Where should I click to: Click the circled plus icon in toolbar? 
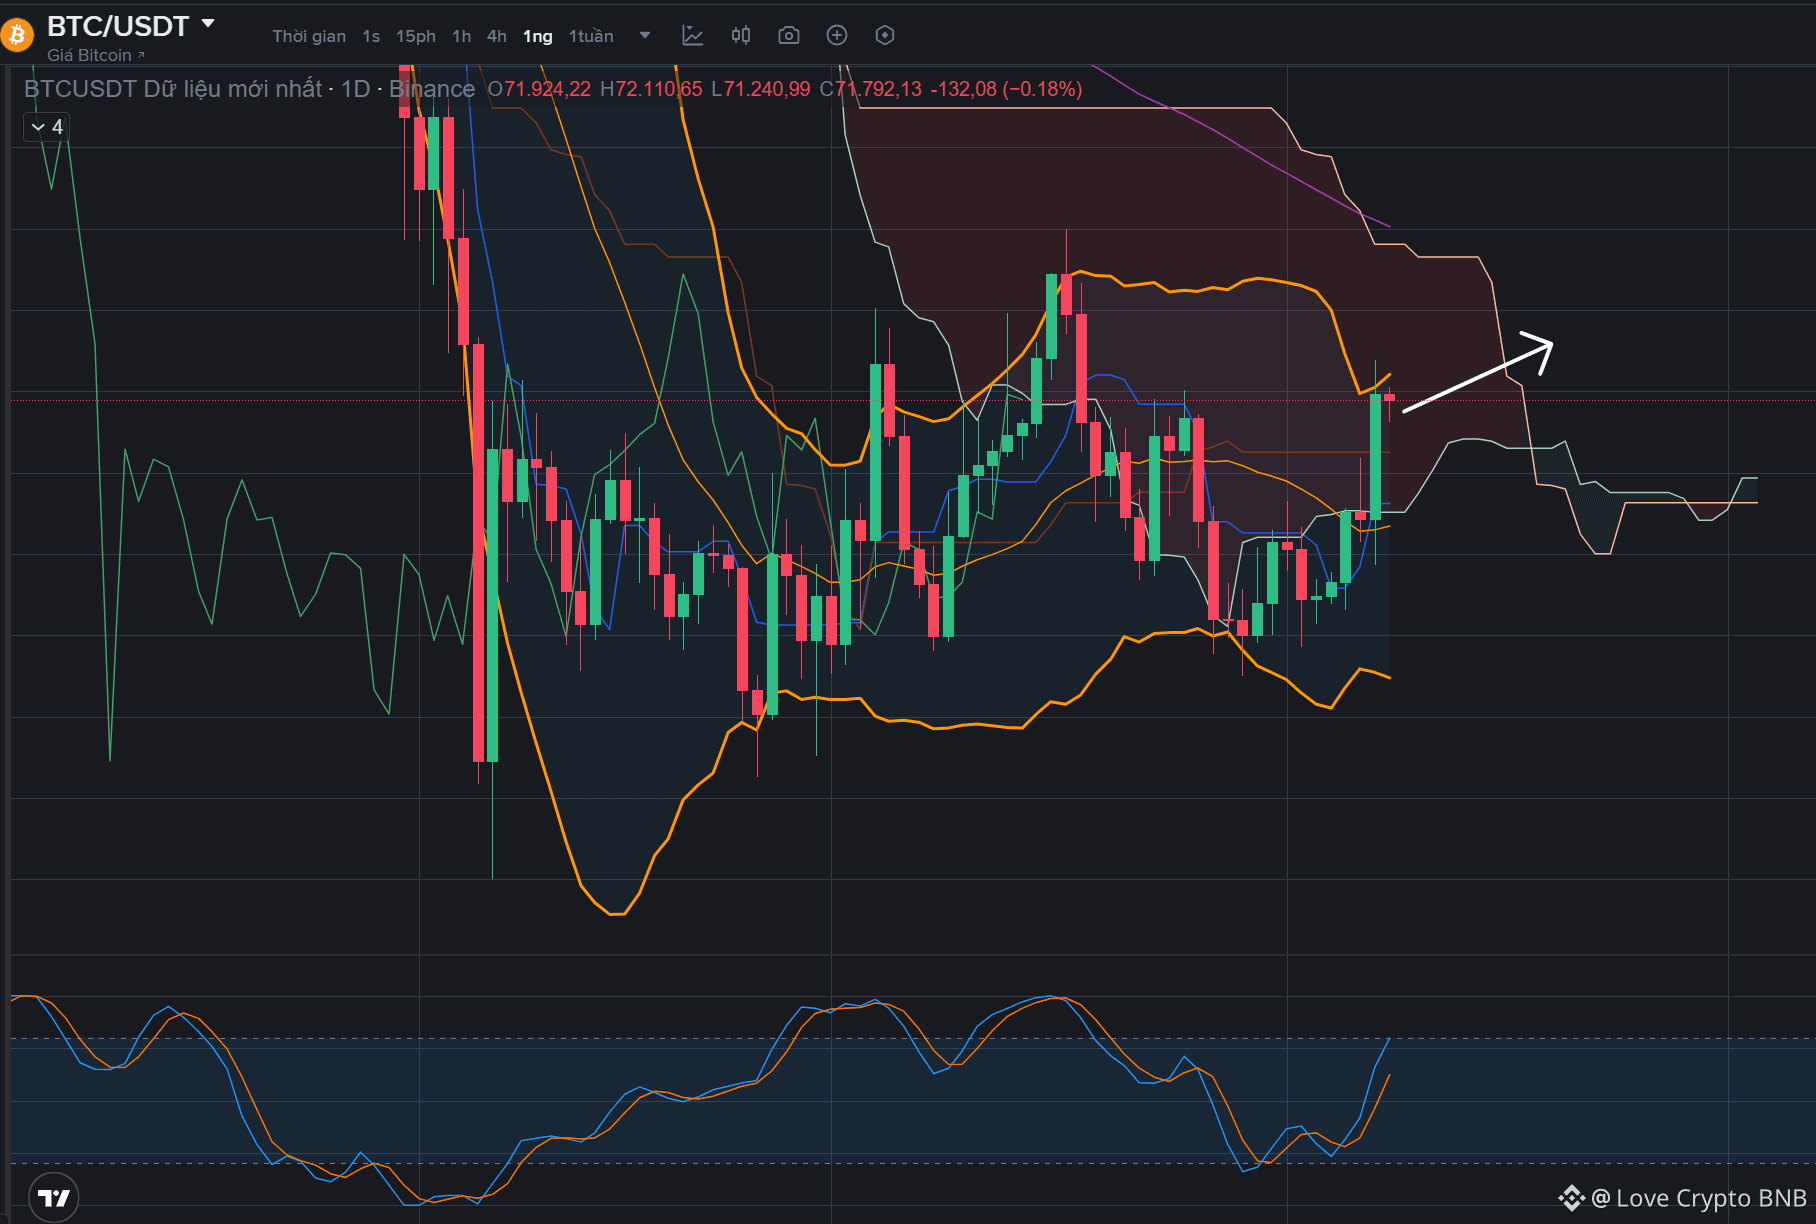(x=837, y=36)
